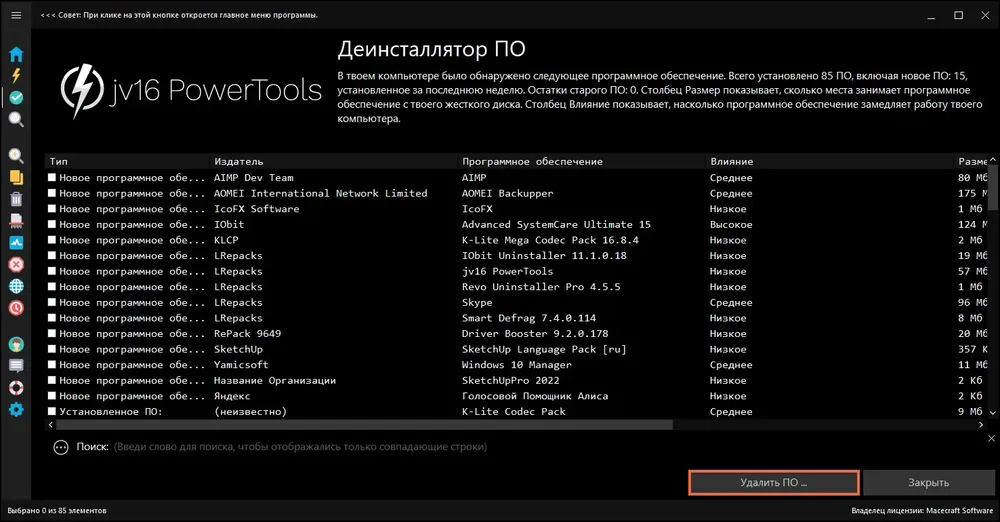
Task: Click the AIMP Dev Team publisher cell
Action: pyautogui.click(x=254, y=177)
